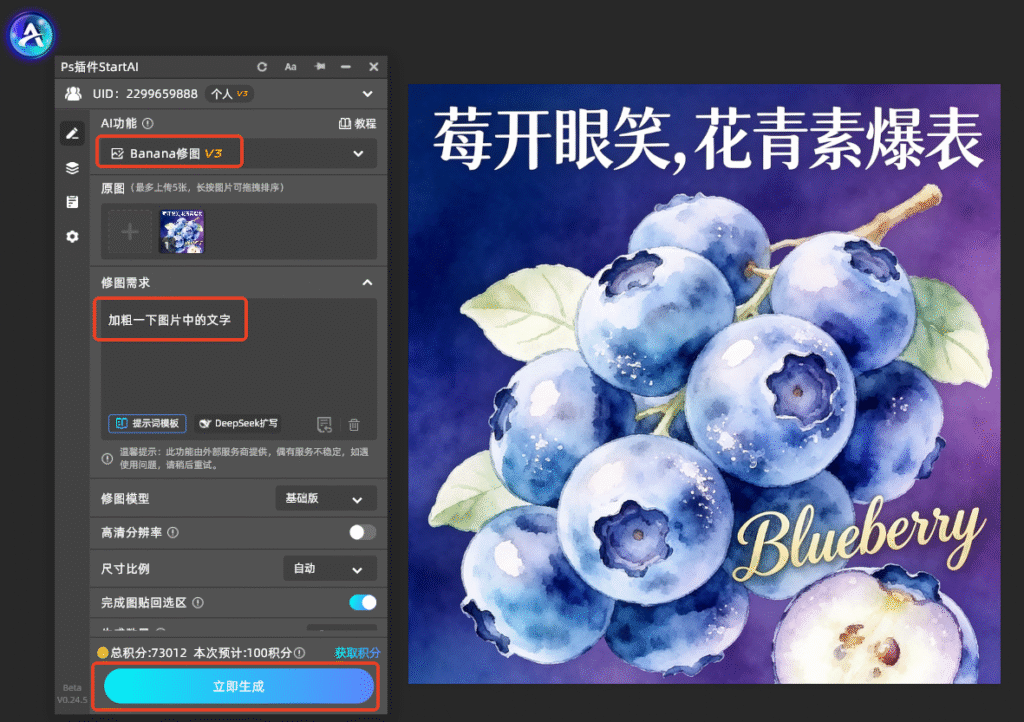Click the trash icon to clear prompt
The image size is (1024, 722).
click(354, 424)
